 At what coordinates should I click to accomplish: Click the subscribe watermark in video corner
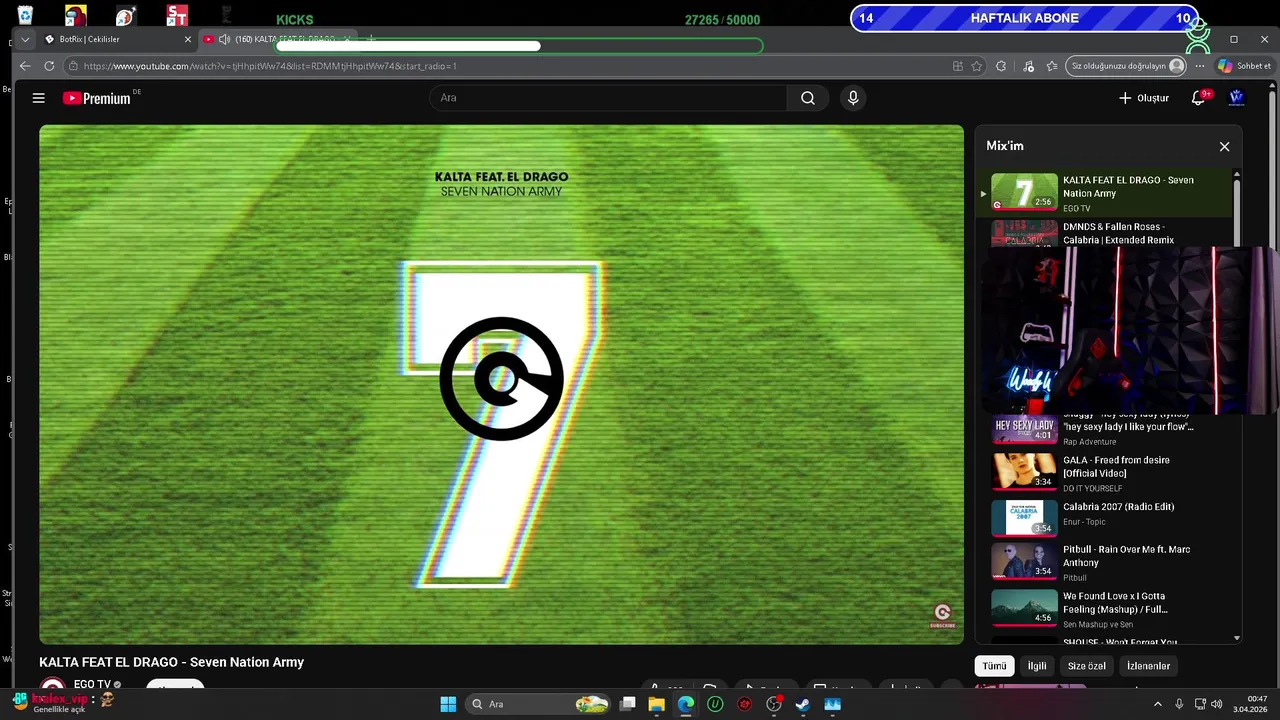click(x=942, y=616)
